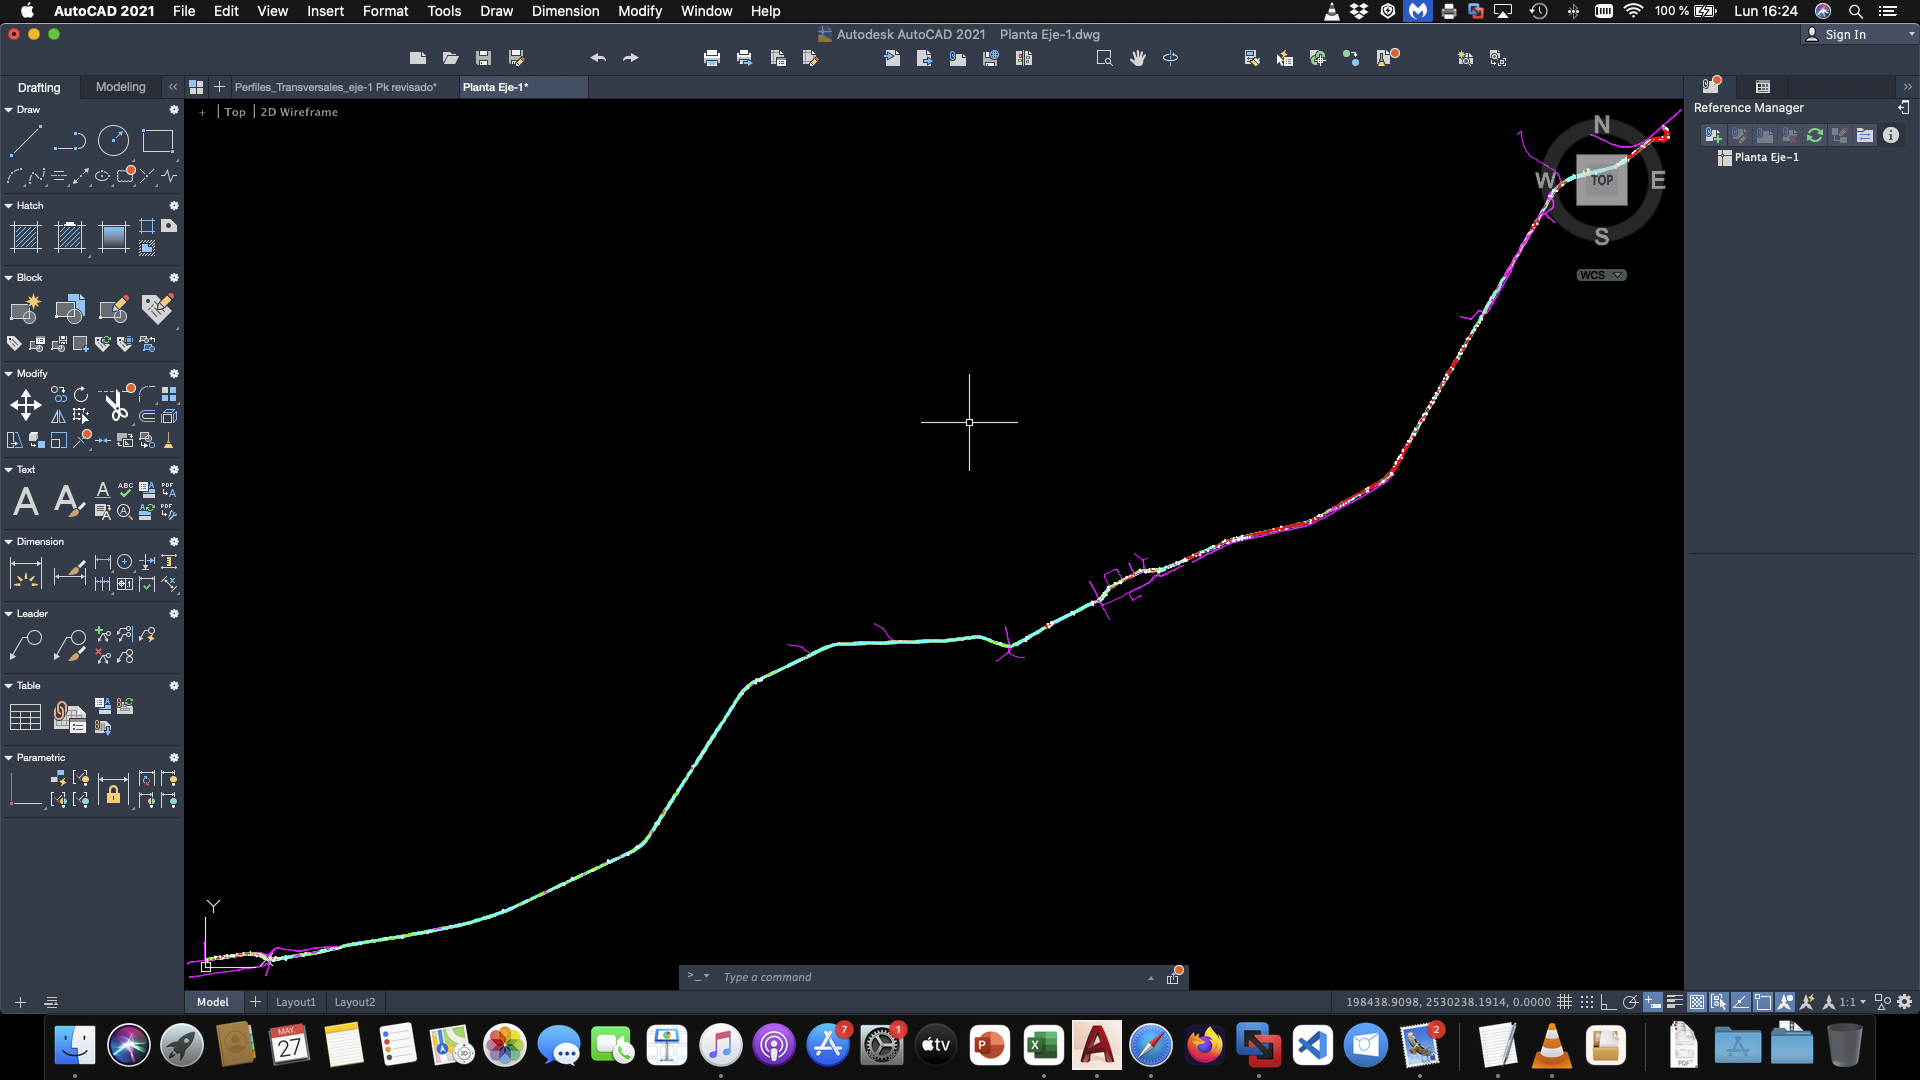Collapse the Draw panel section
The width and height of the screenshot is (1920, 1080).
9,110
